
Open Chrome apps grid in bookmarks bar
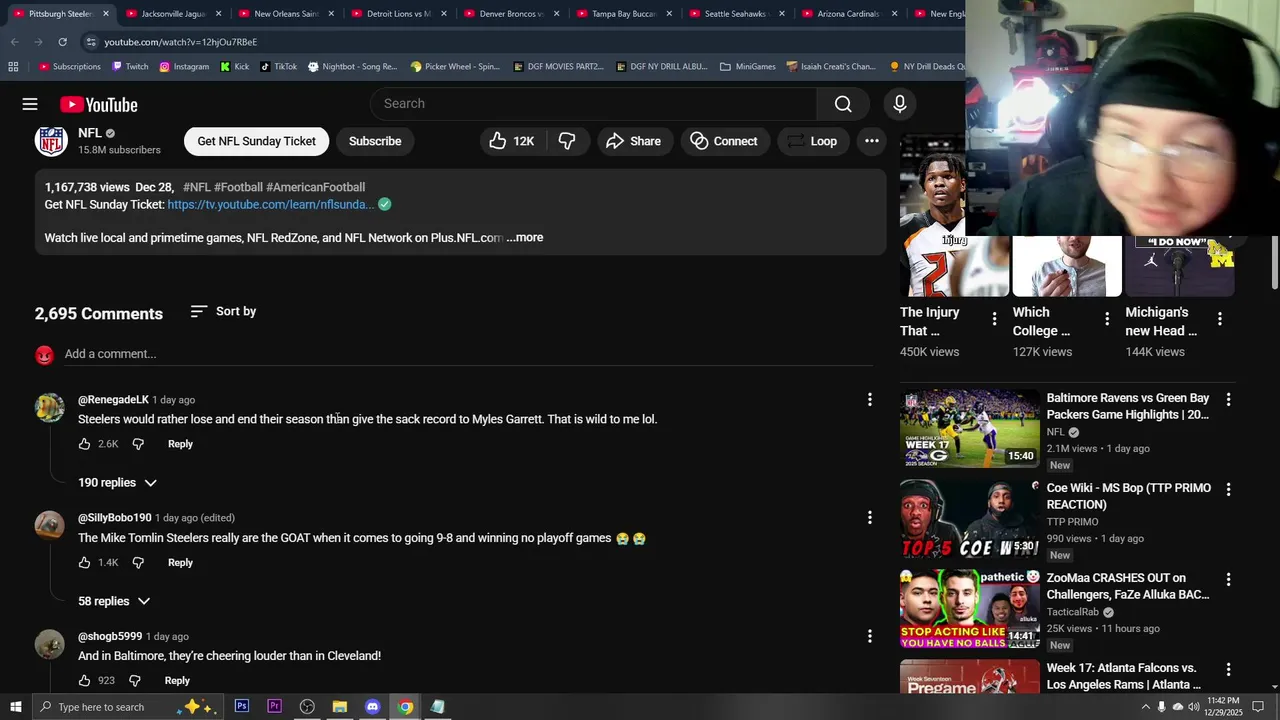[x=13, y=67]
